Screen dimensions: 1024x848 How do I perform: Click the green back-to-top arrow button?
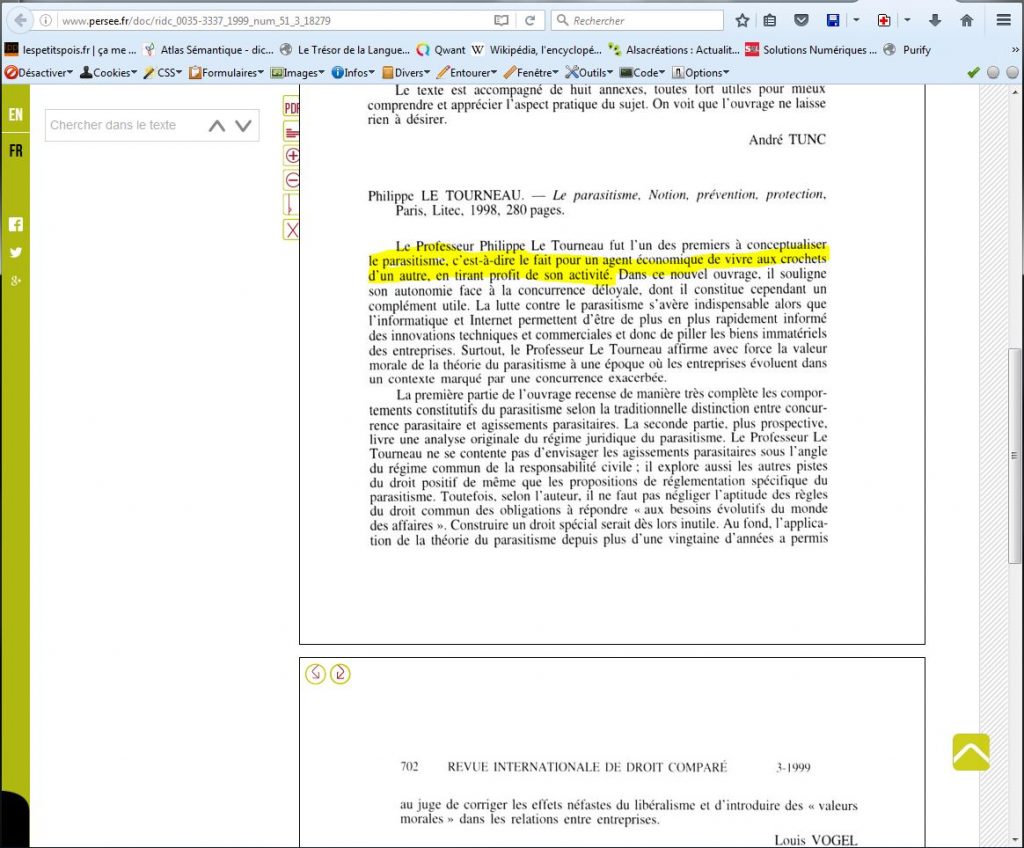[970, 752]
